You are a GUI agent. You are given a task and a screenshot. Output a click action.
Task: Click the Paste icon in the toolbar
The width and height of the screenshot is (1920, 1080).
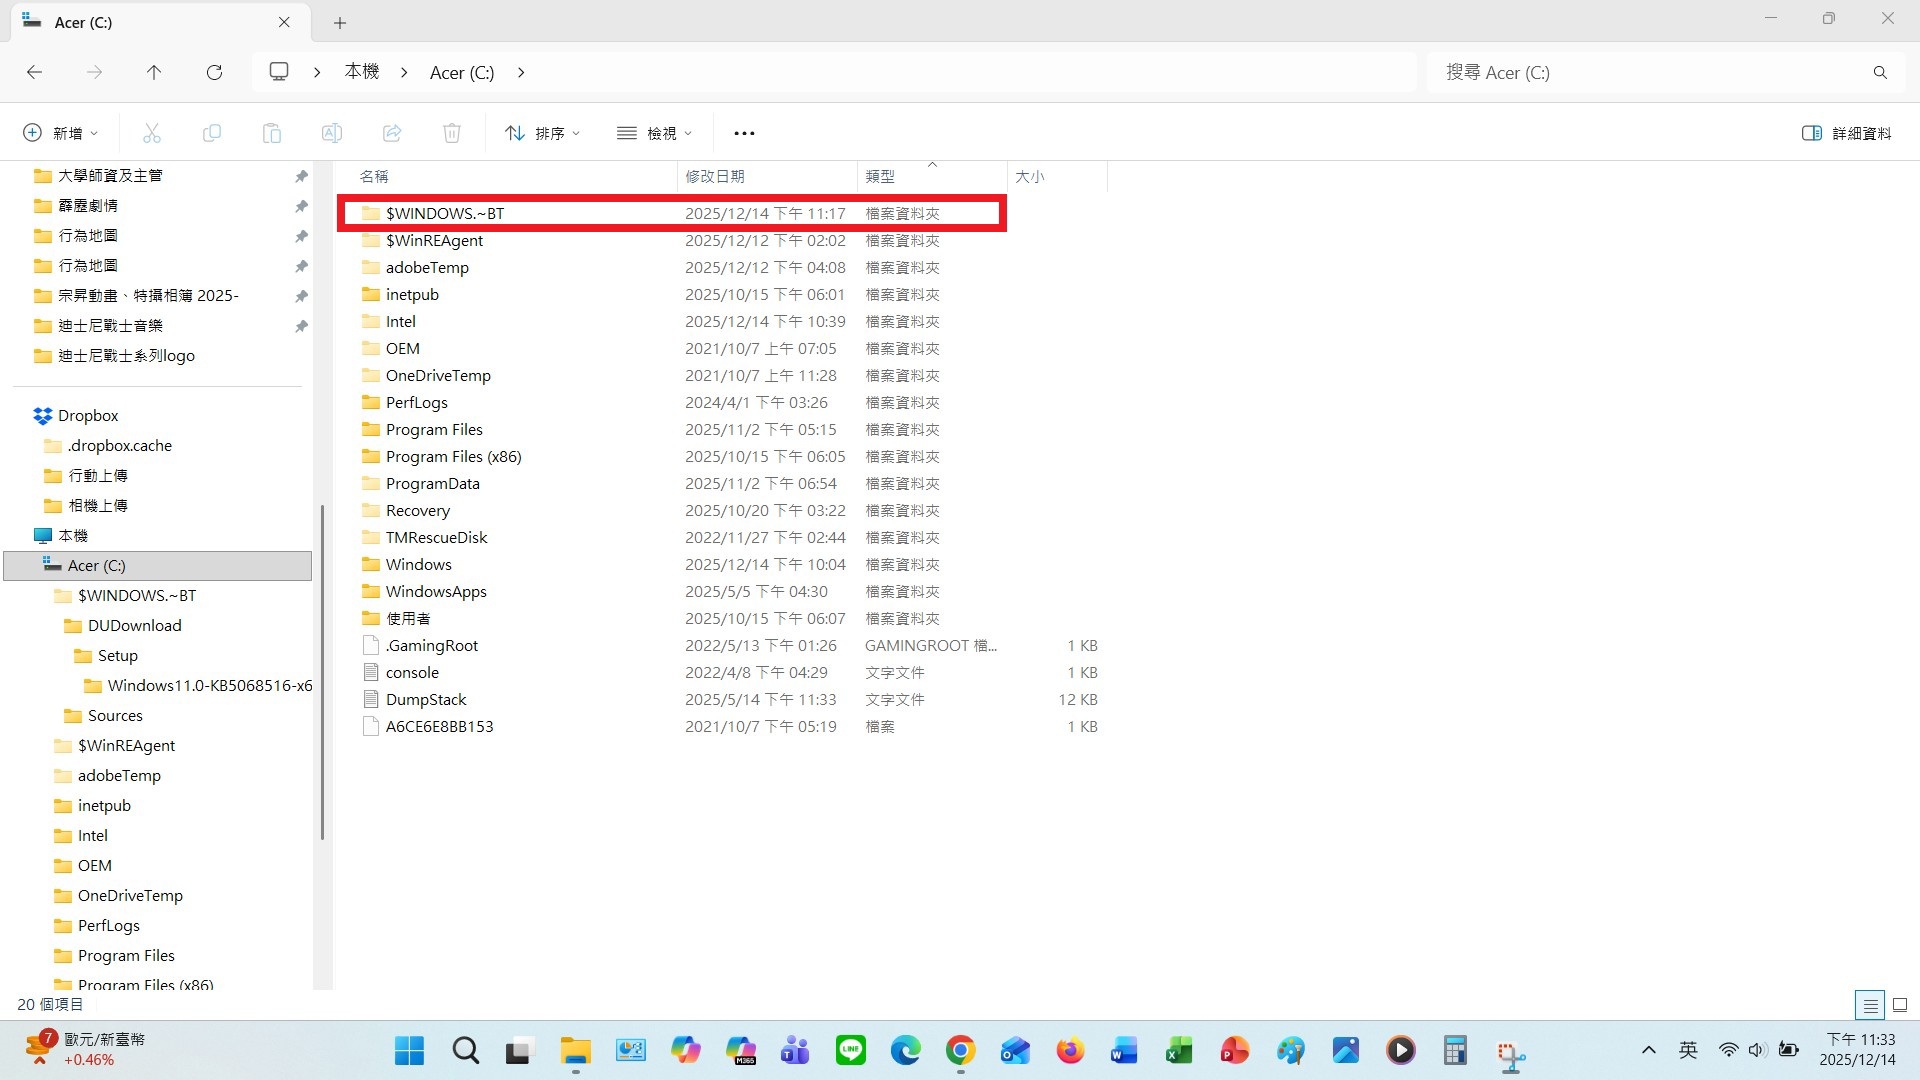[x=271, y=132]
